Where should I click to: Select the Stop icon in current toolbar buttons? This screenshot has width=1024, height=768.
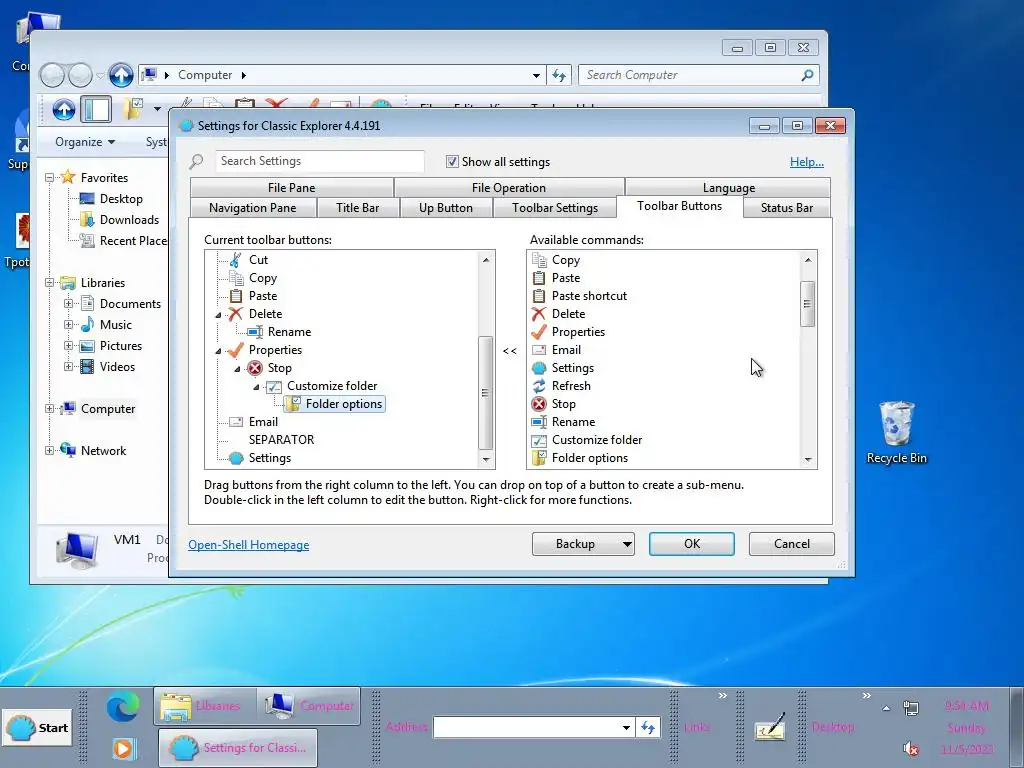point(255,368)
